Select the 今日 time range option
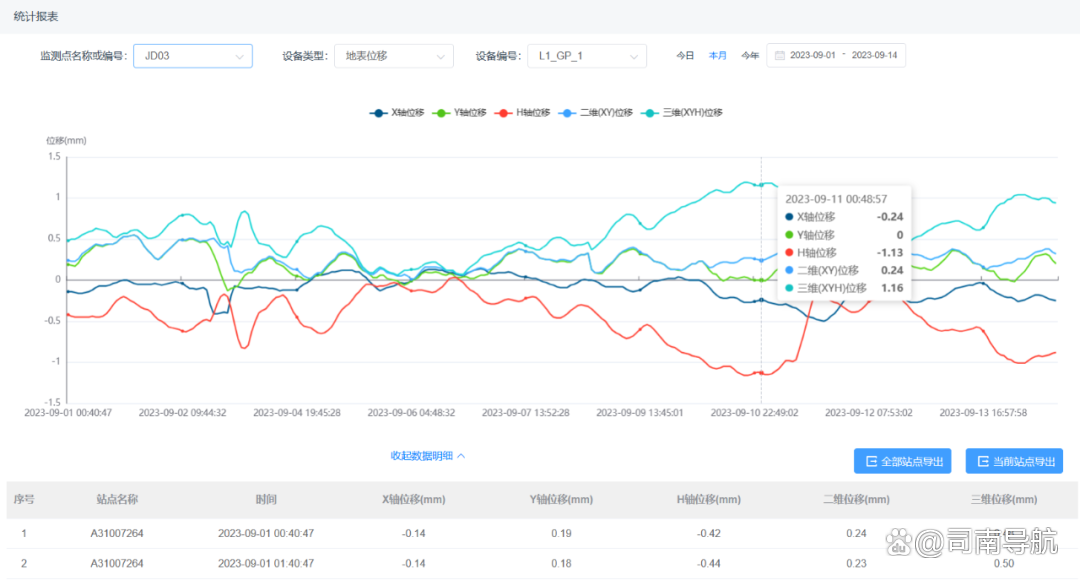1080x580 pixels. [x=685, y=56]
